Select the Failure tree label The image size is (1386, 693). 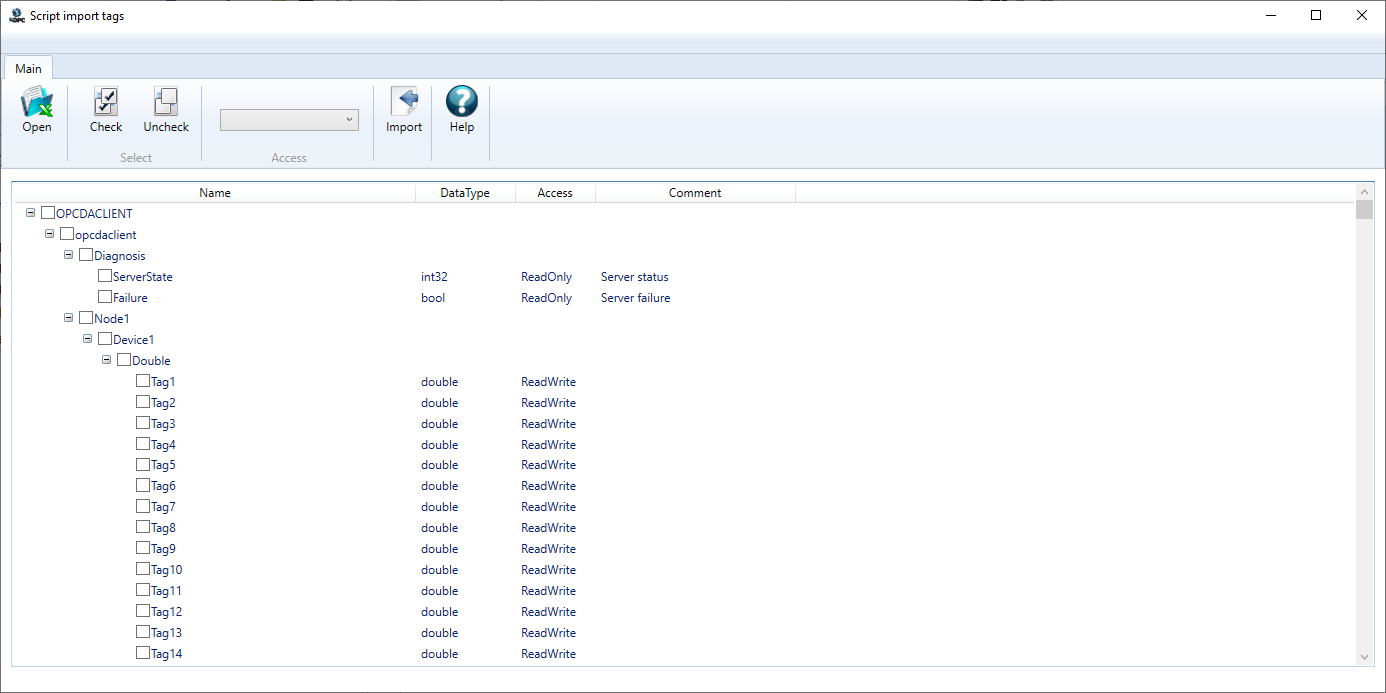point(130,298)
